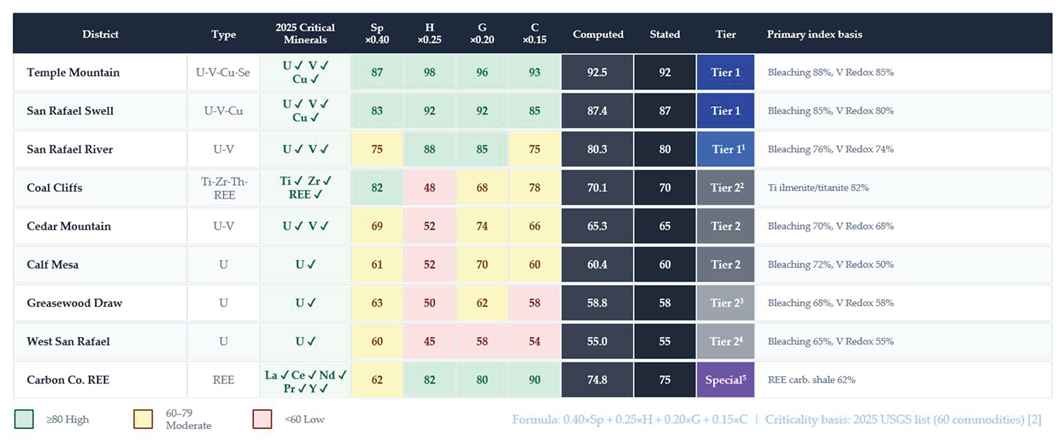Click the Stated value 75 for Carbon Co. REE

(x=664, y=380)
